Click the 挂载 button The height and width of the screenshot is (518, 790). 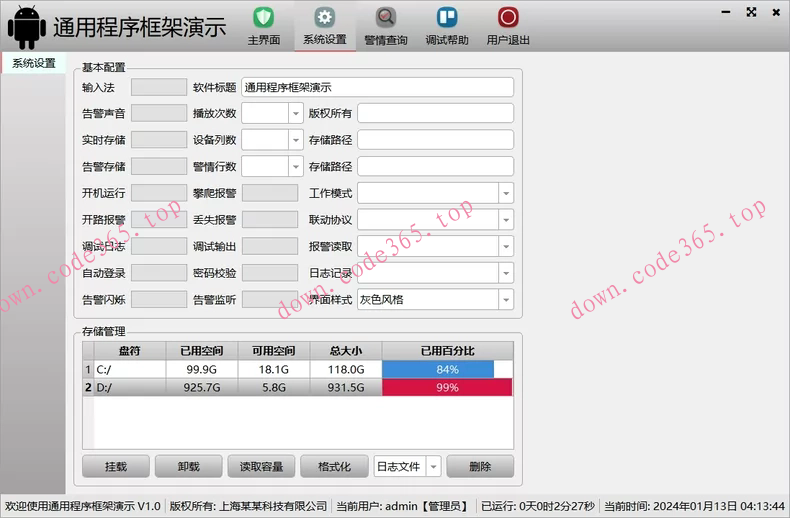pyautogui.click(x=116, y=467)
